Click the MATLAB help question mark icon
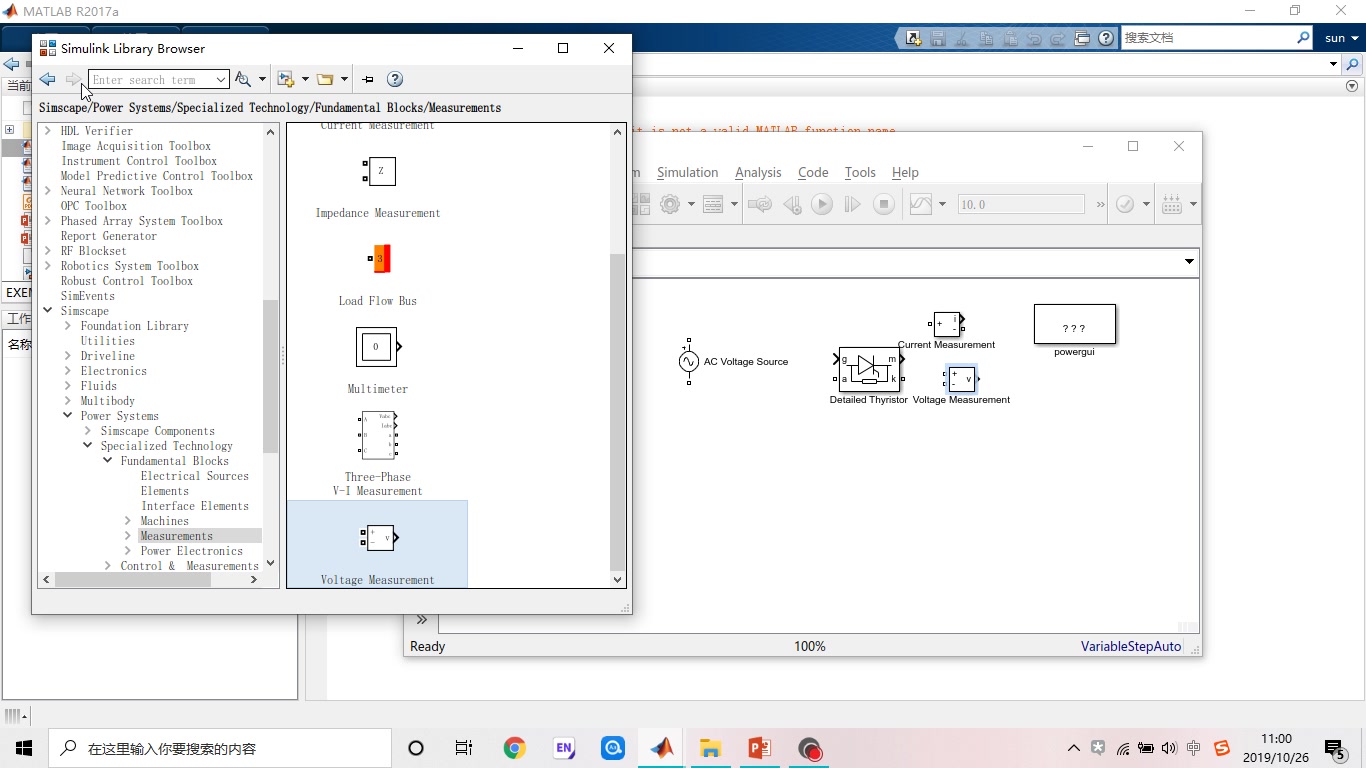This screenshot has width=1366, height=768. [1106, 38]
